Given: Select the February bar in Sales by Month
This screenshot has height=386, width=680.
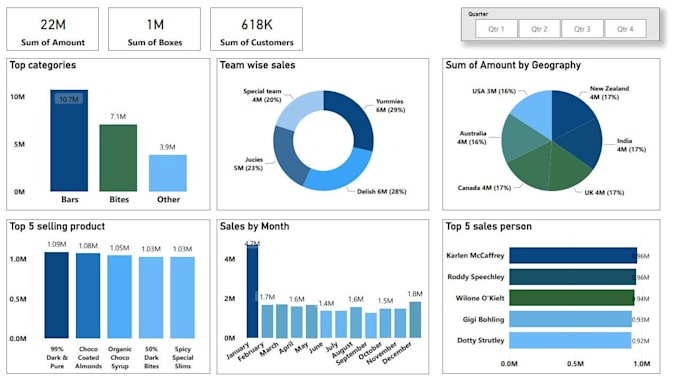Looking at the screenshot, I should pos(267,321).
